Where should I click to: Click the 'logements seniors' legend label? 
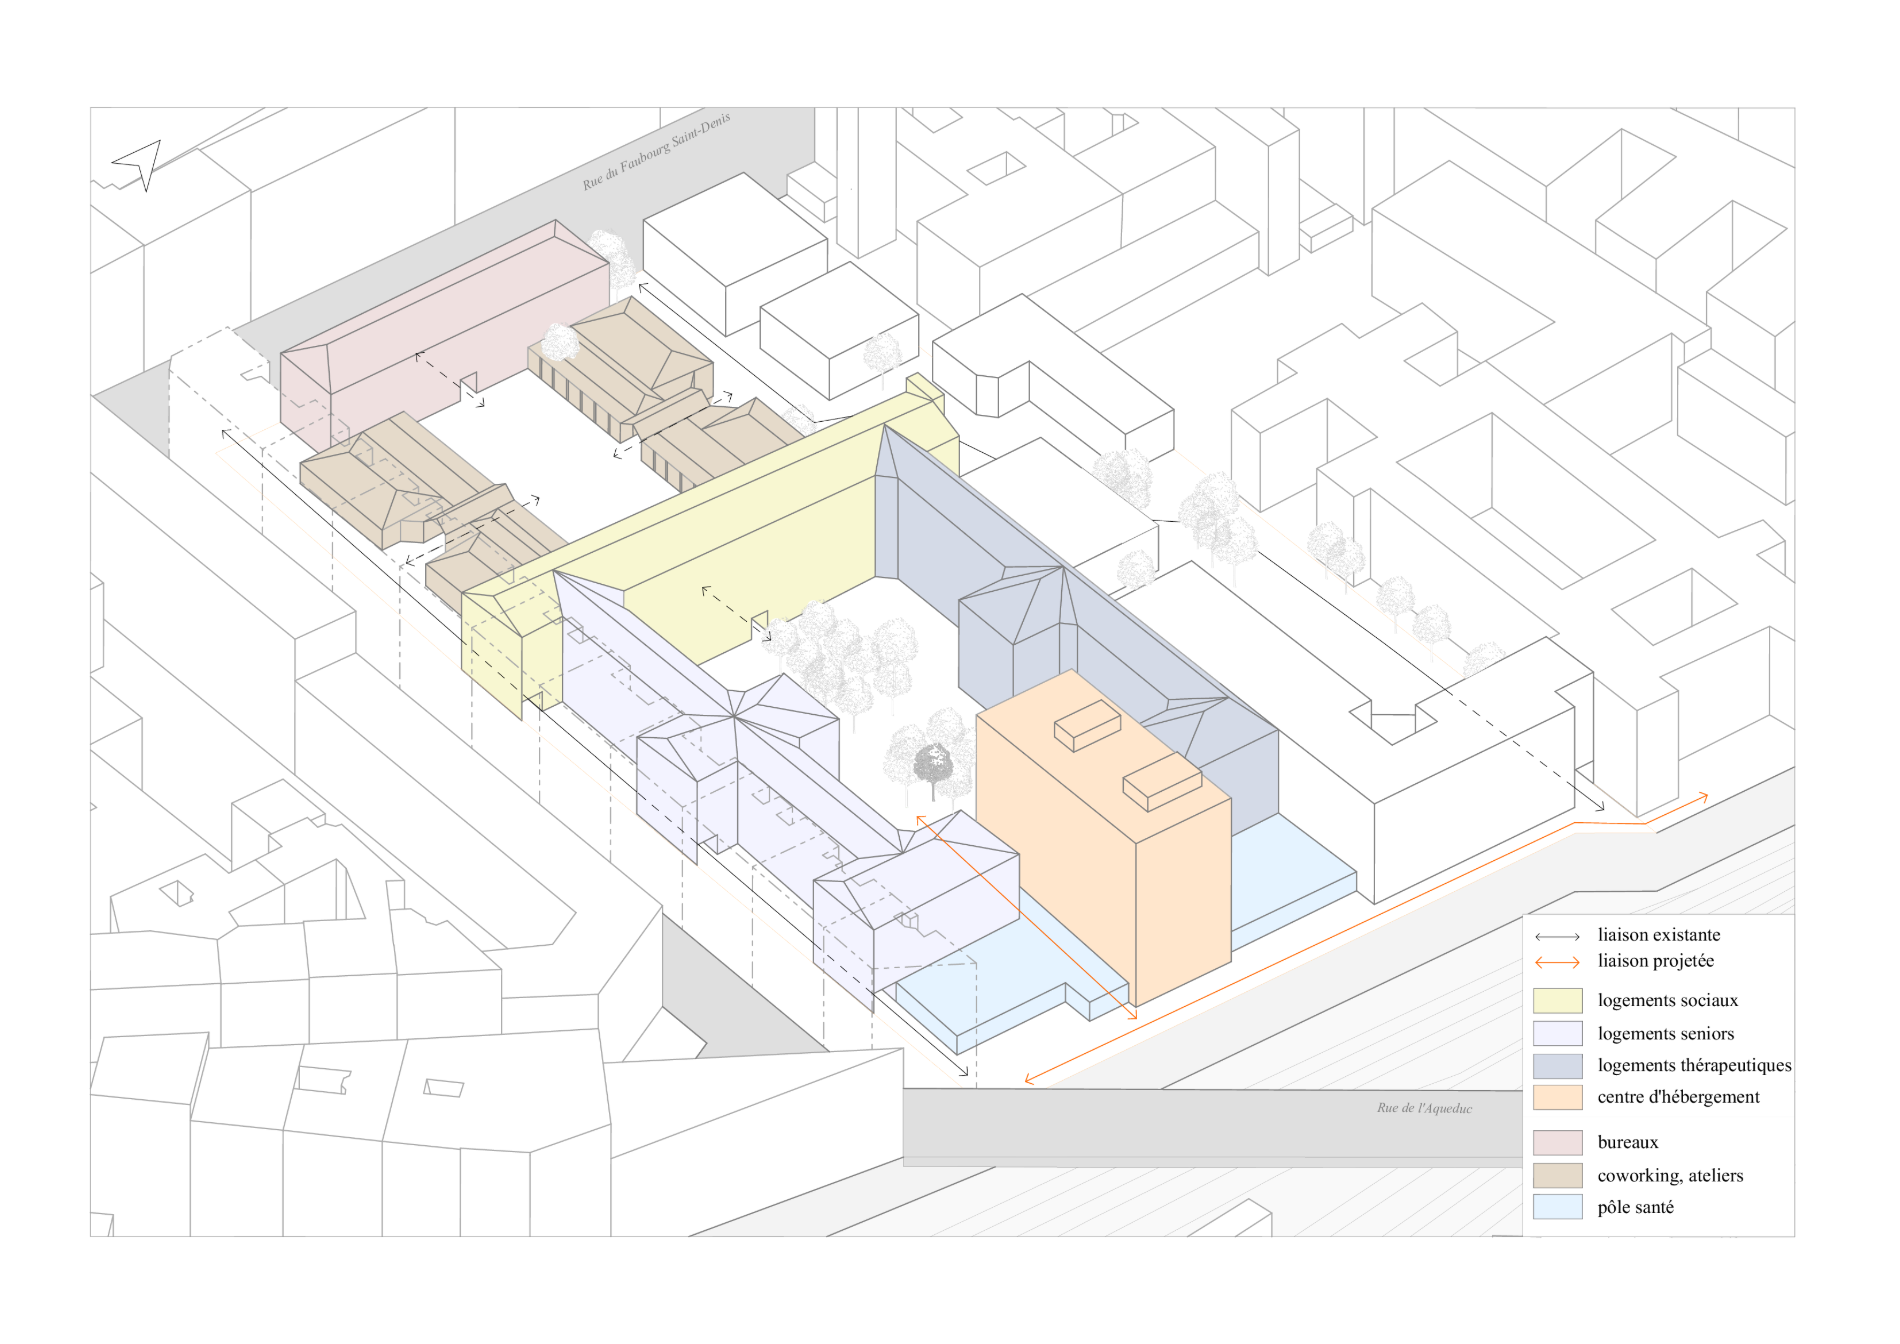tap(1665, 1033)
